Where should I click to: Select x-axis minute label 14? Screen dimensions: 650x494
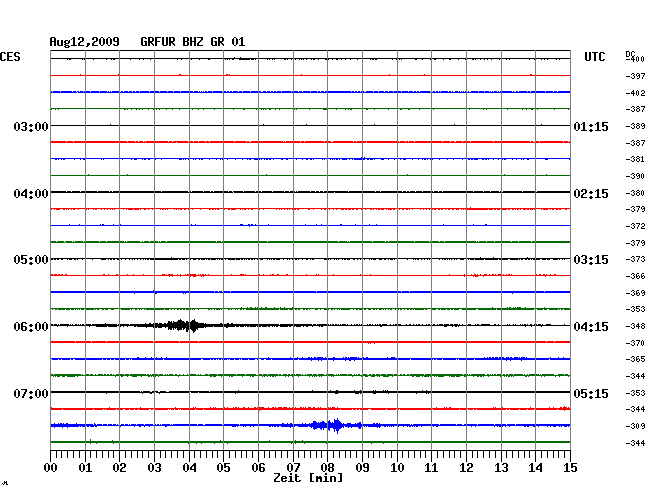tap(535, 467)
